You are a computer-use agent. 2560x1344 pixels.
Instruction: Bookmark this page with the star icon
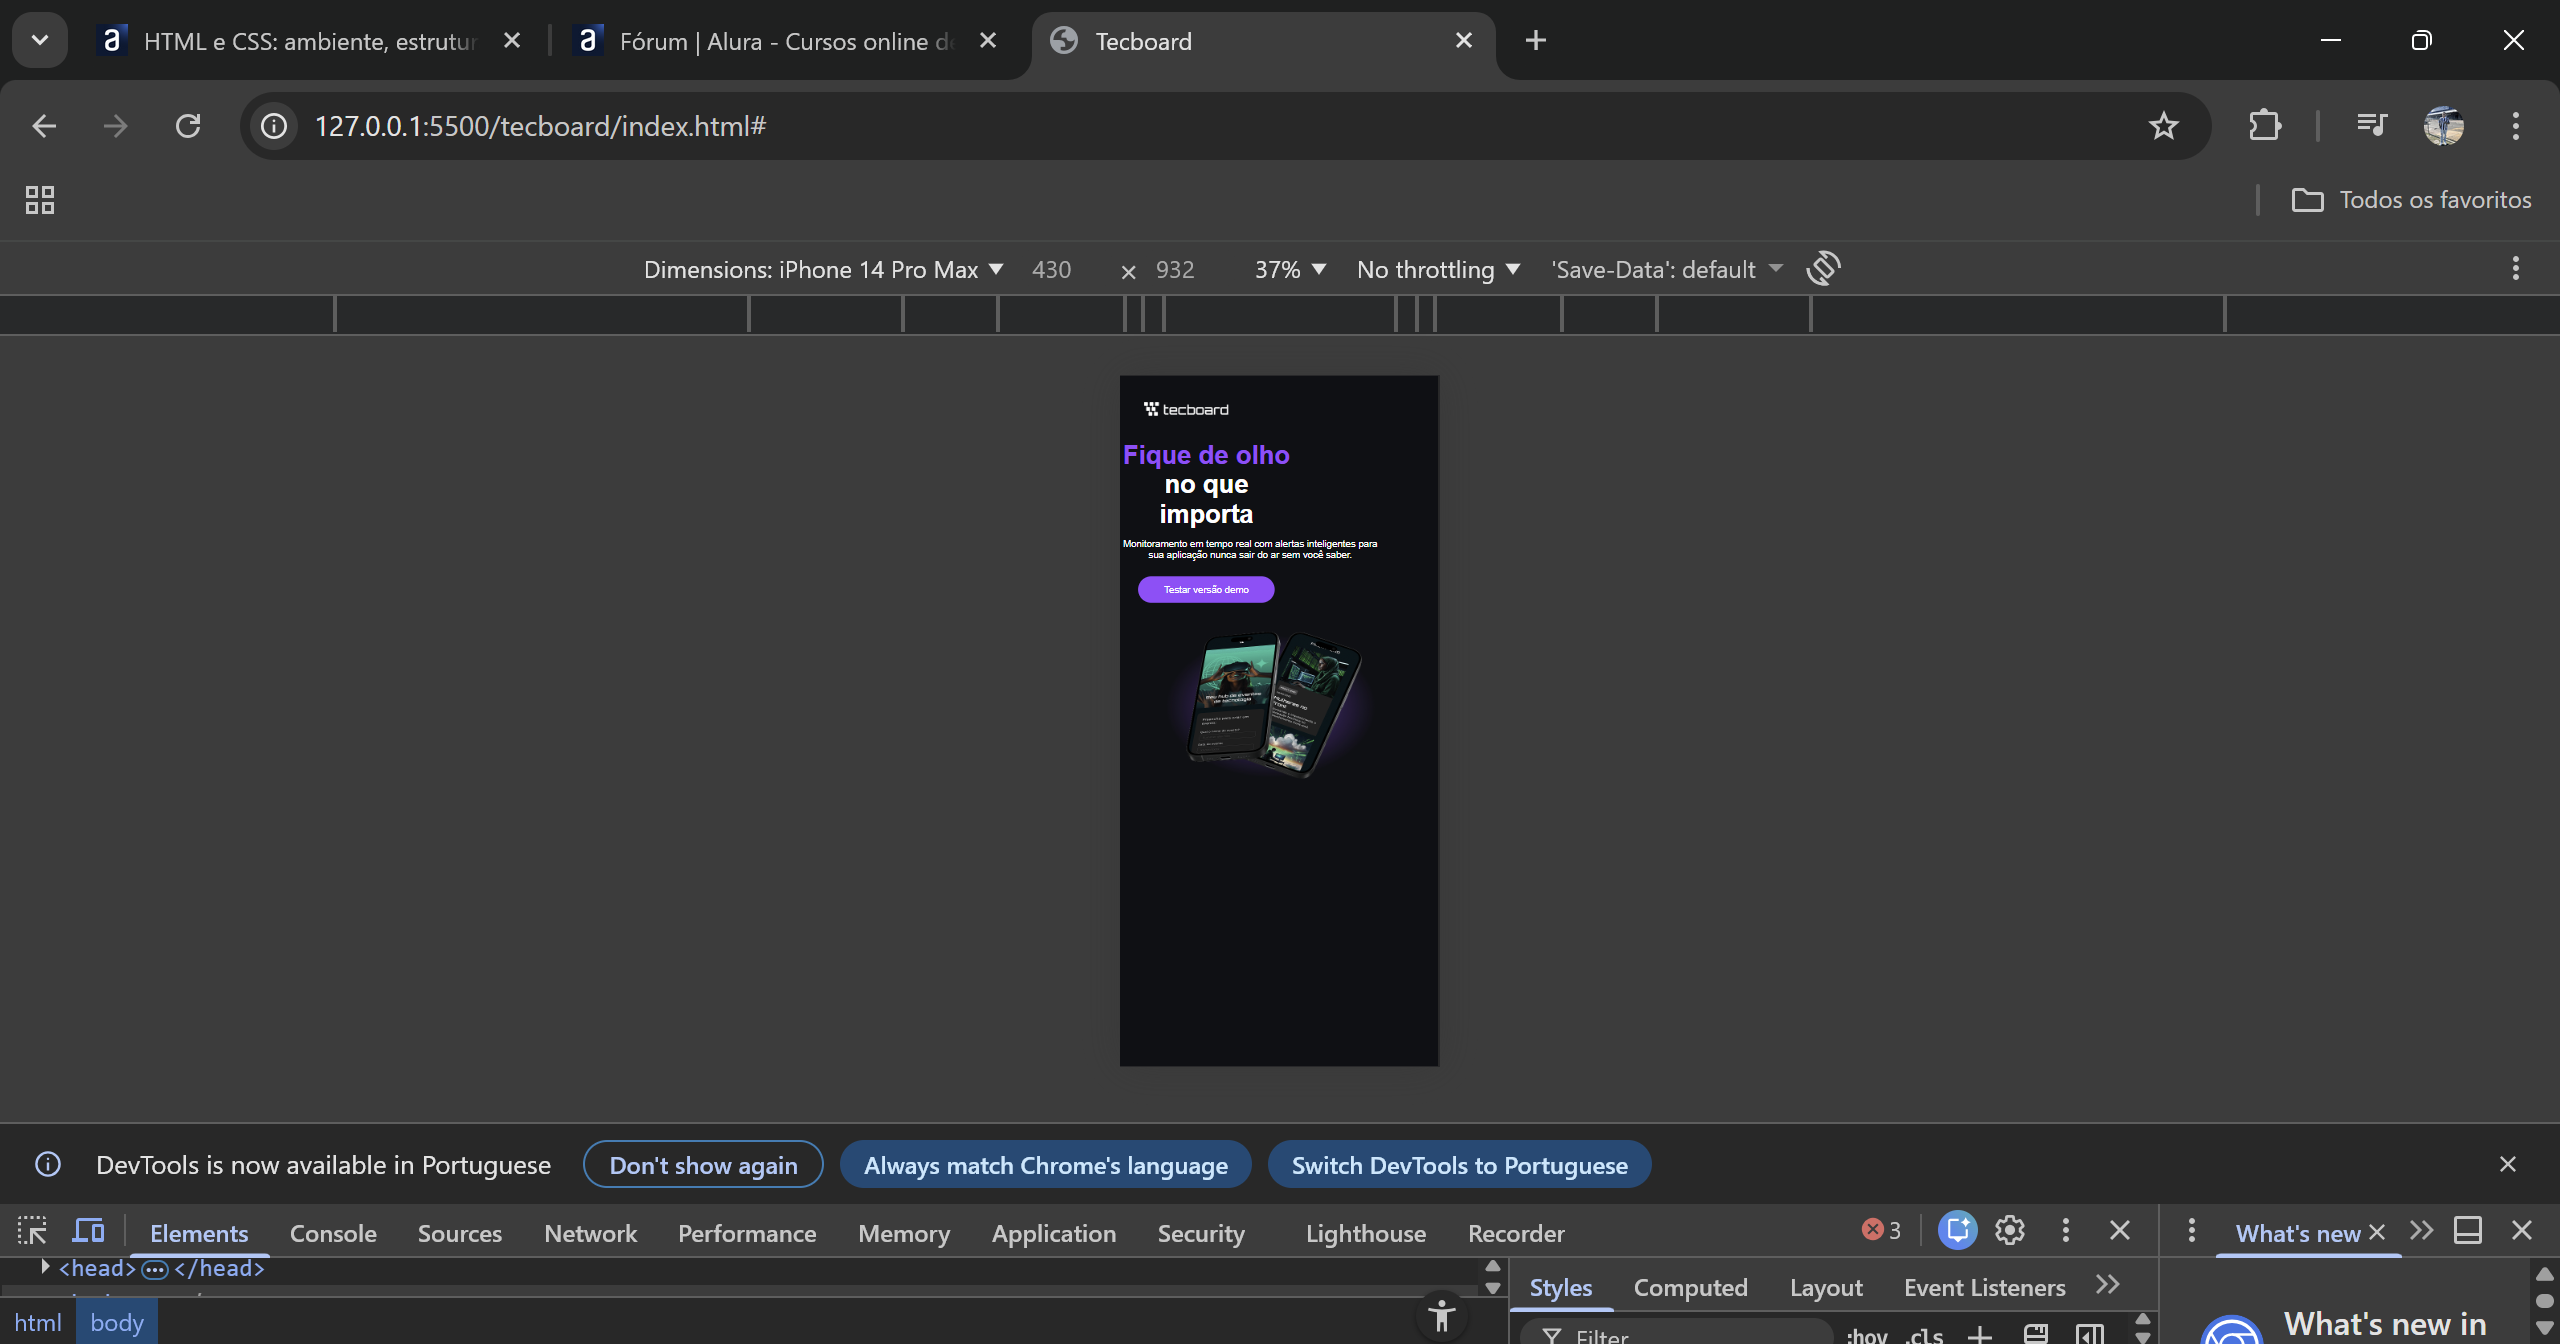tap(2163, 126)
